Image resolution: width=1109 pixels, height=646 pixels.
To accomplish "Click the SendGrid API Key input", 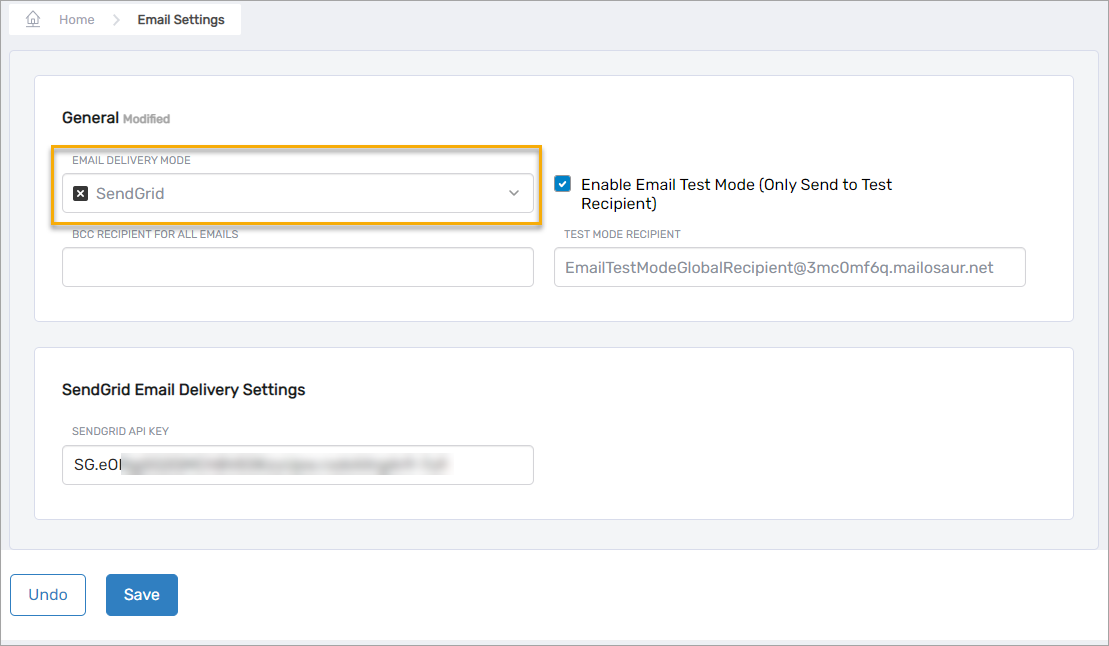I will tap(297, 465).
